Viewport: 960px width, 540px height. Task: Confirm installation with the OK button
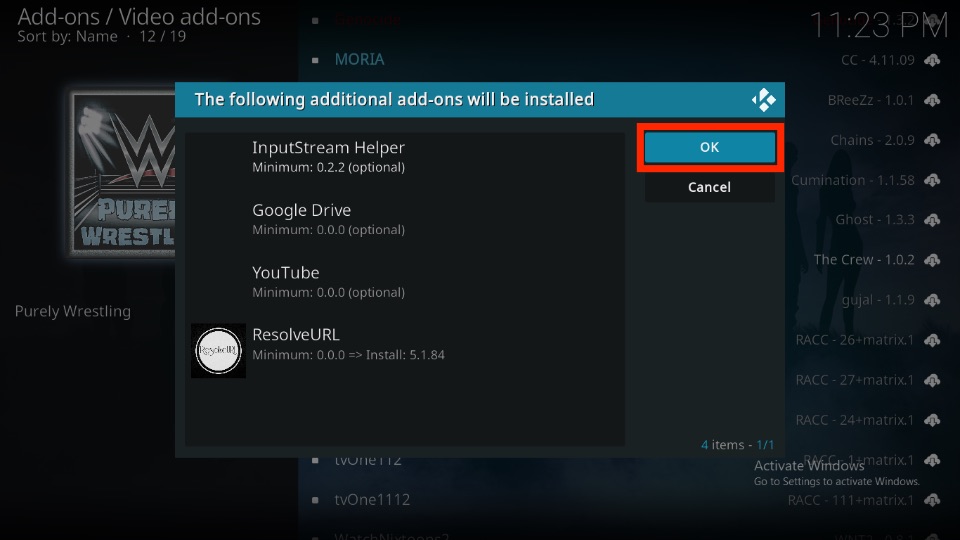710,147
